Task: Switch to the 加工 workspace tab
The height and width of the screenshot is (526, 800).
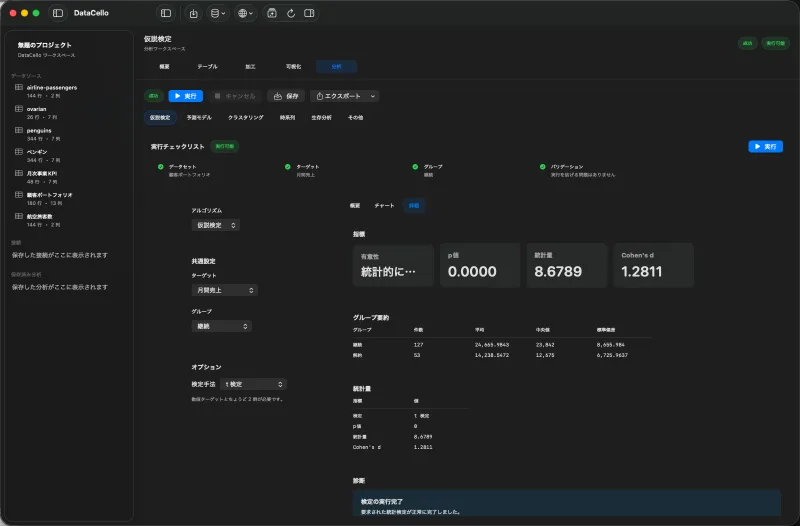Action: tap(250, 66)
